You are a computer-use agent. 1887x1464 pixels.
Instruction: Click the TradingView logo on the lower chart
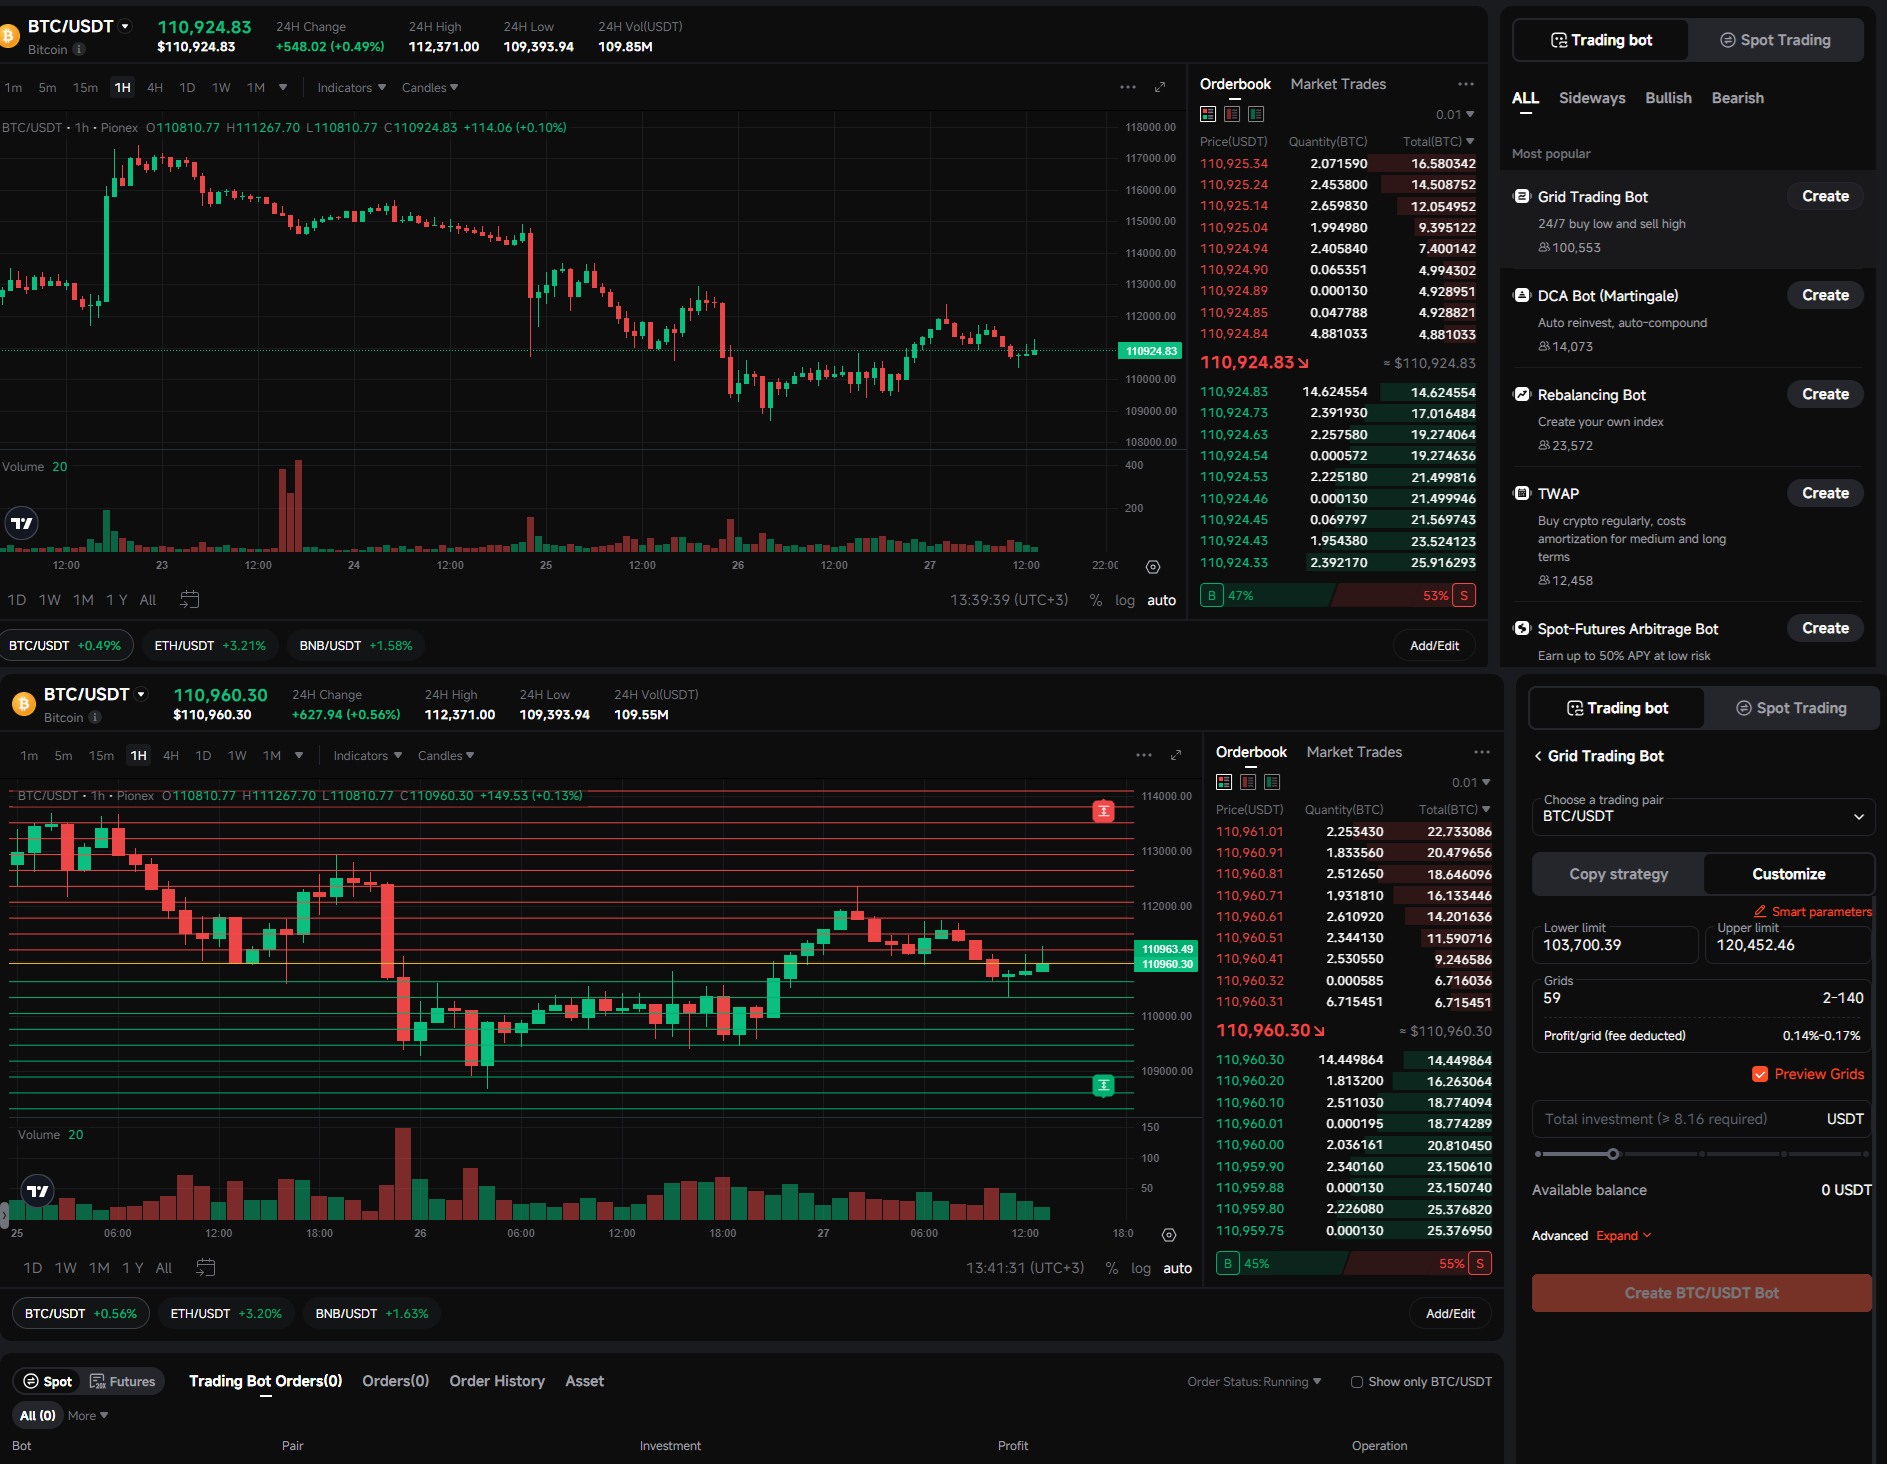point(38,1191)
